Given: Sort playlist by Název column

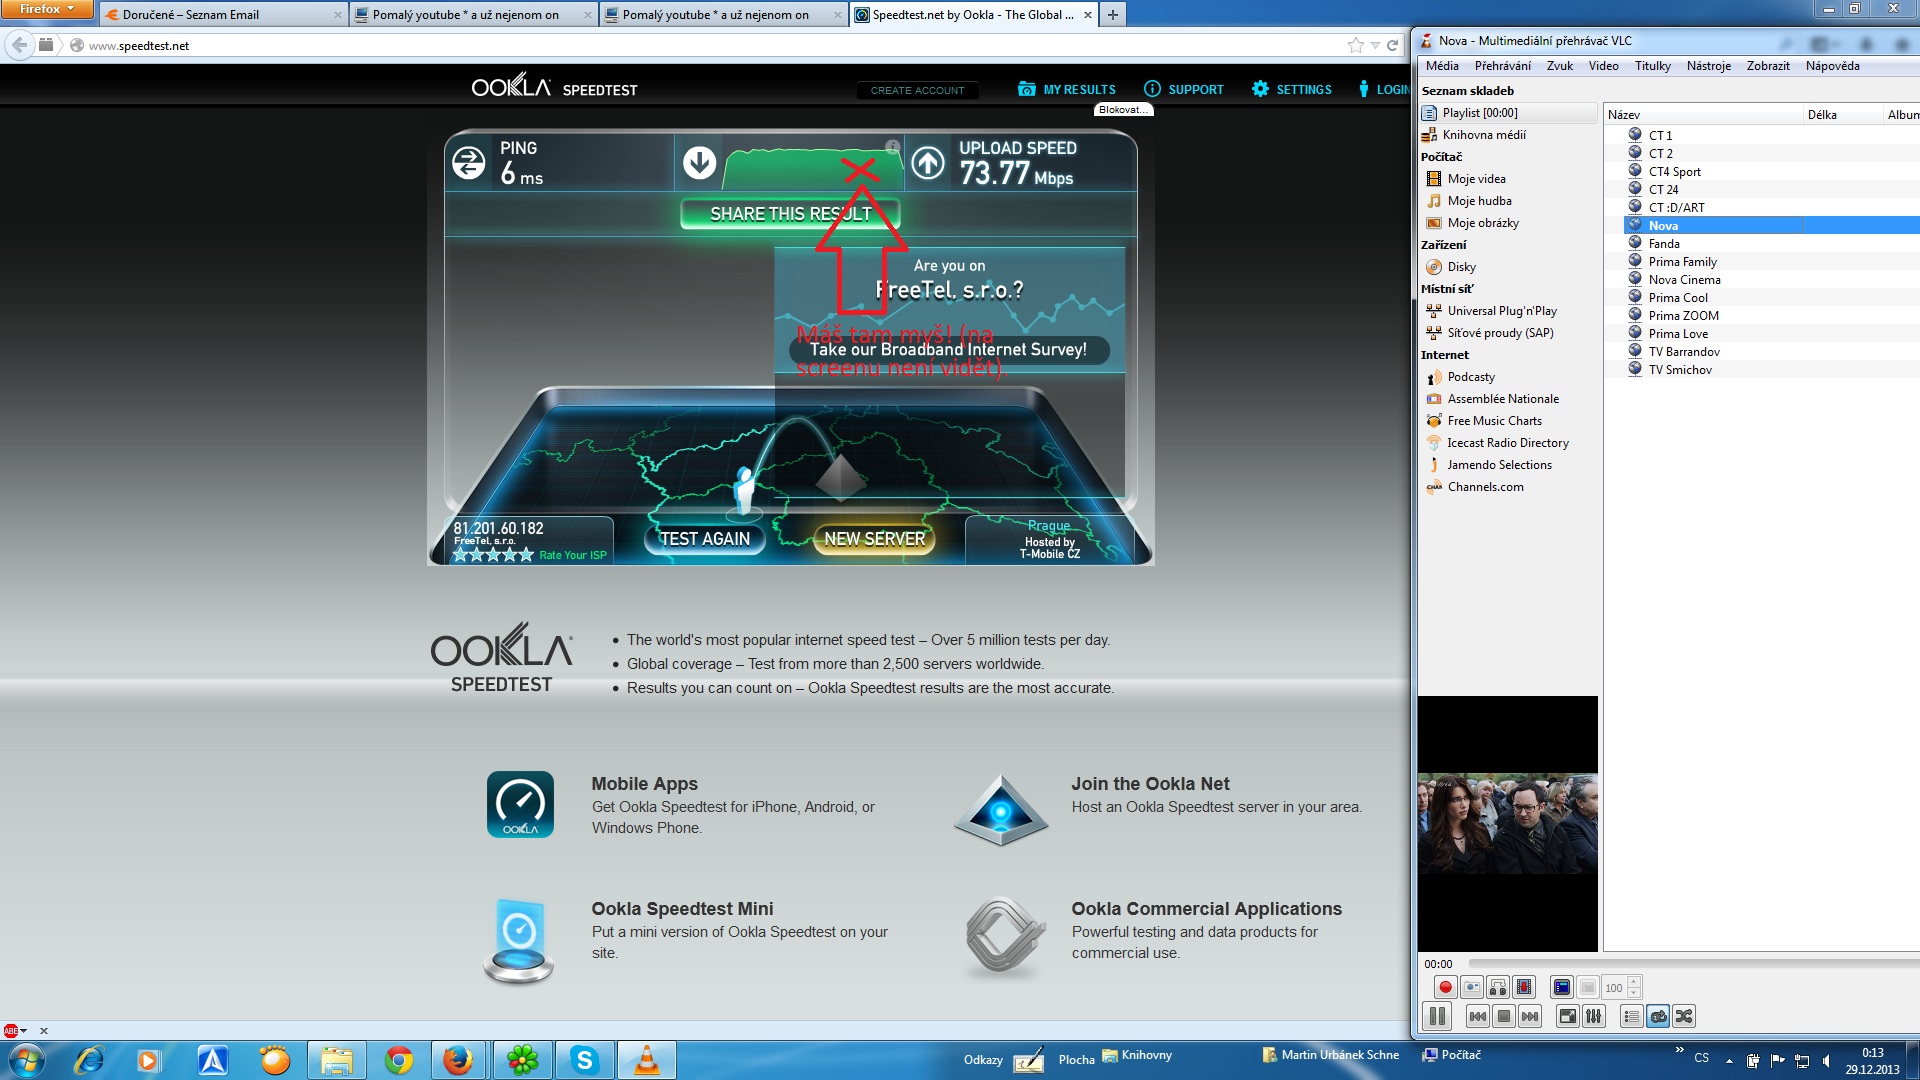Looking at the screenshot, I should [x=1703, y=115].
